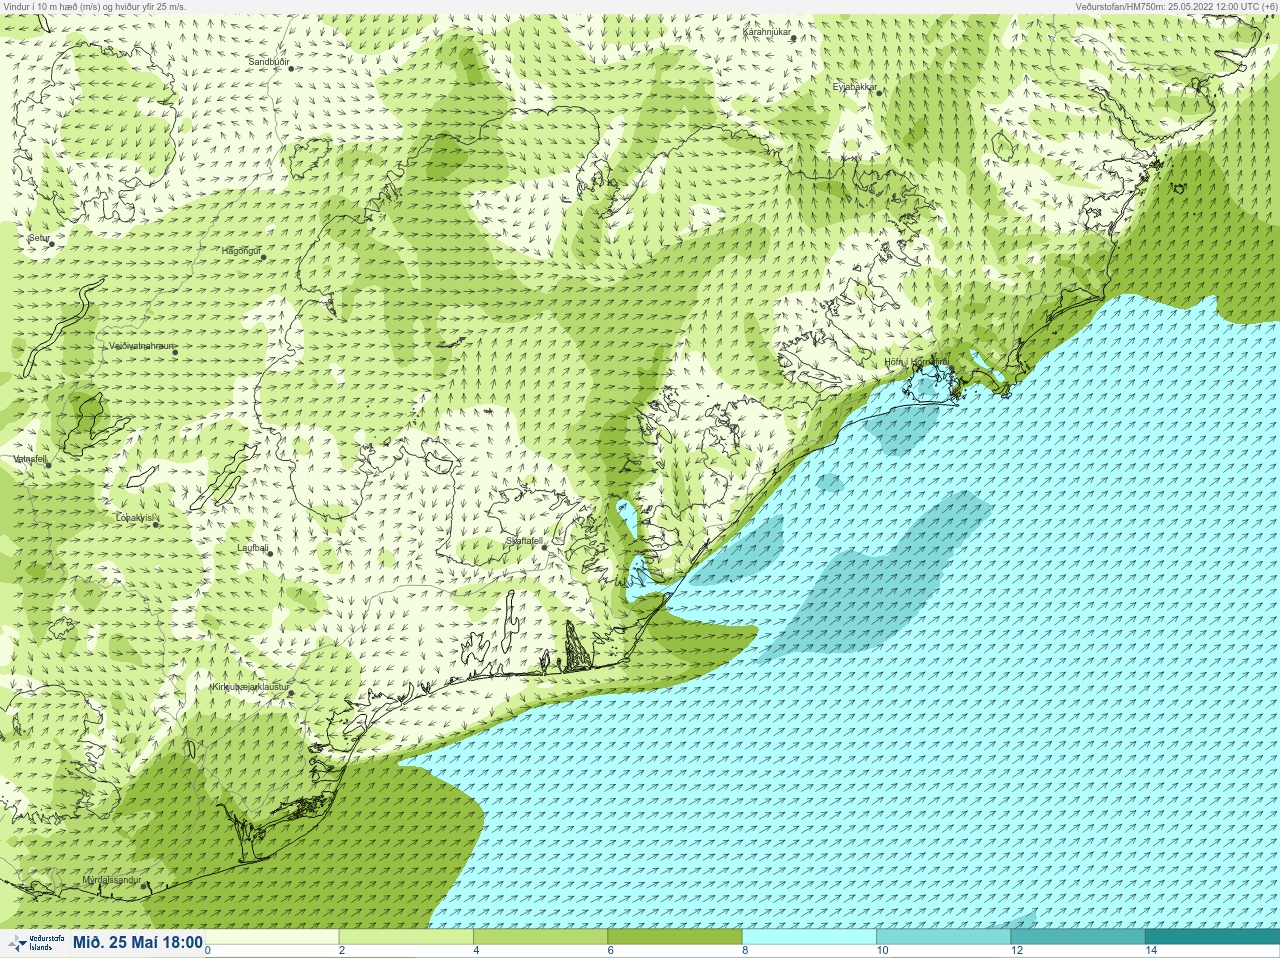Click the Hágöngur station label
The height and width of the screenshot is (958, 1280).
[x=241, y=251]
